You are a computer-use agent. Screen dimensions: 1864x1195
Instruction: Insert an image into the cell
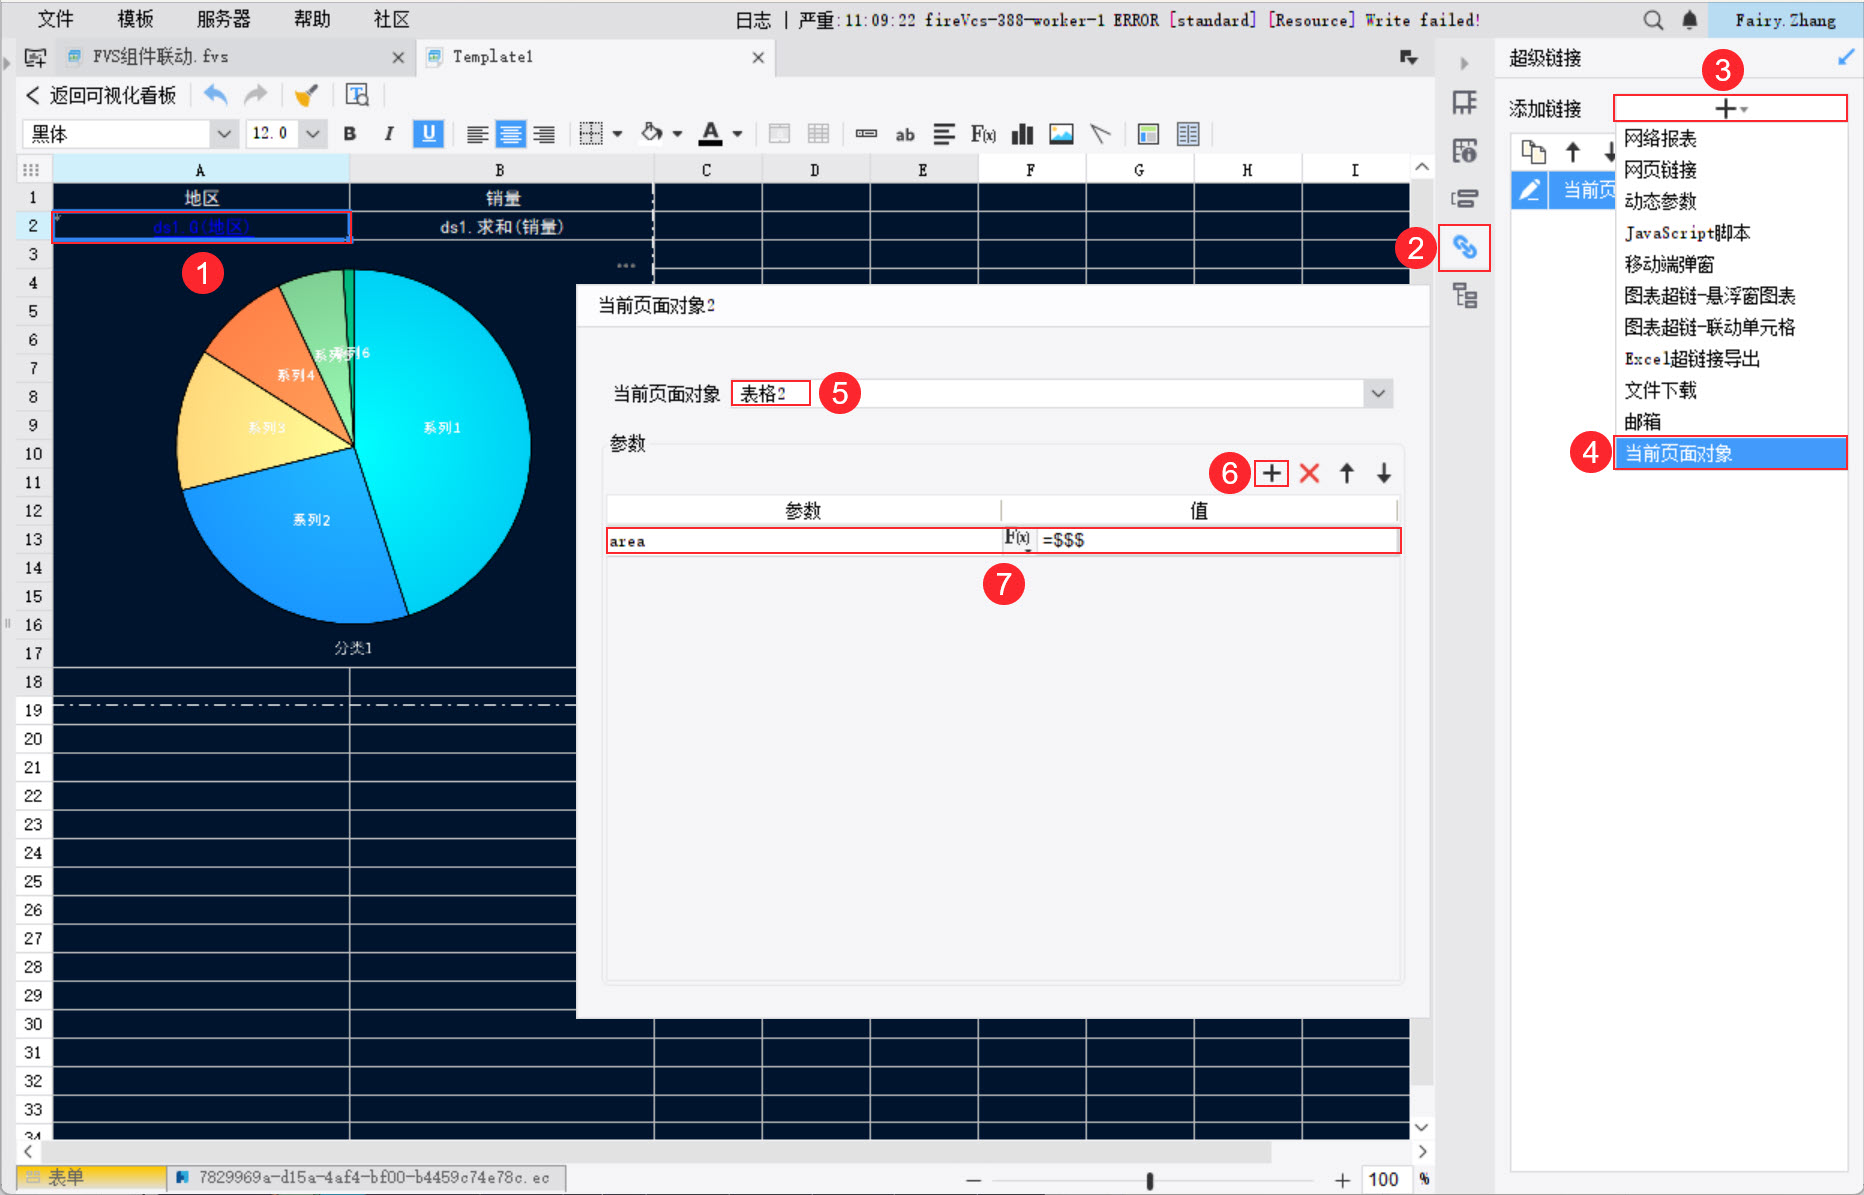(x=1061, y=134)
